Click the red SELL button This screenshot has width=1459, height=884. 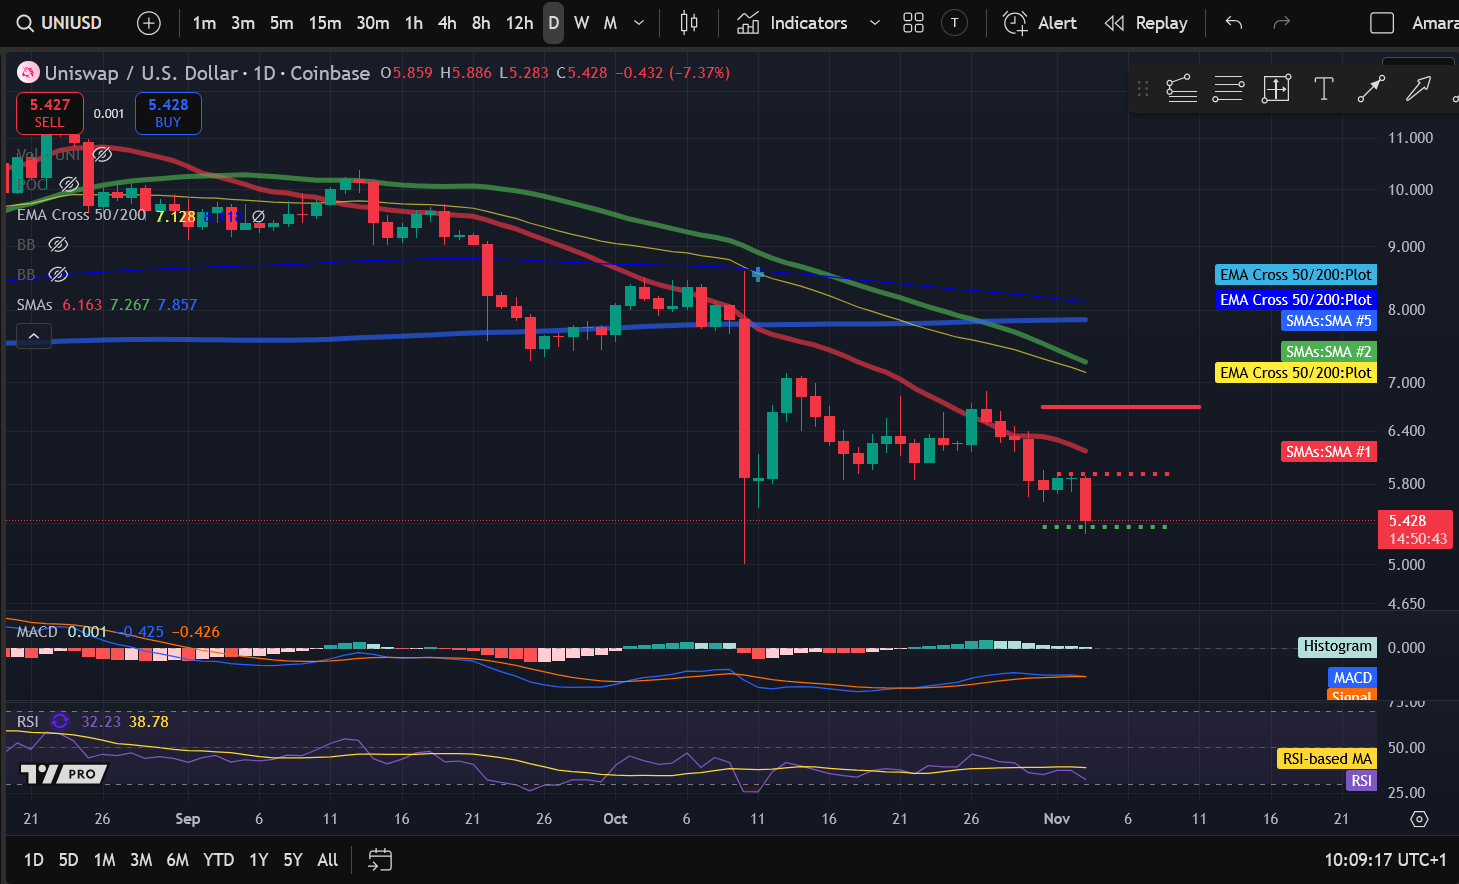click(49, 113)
